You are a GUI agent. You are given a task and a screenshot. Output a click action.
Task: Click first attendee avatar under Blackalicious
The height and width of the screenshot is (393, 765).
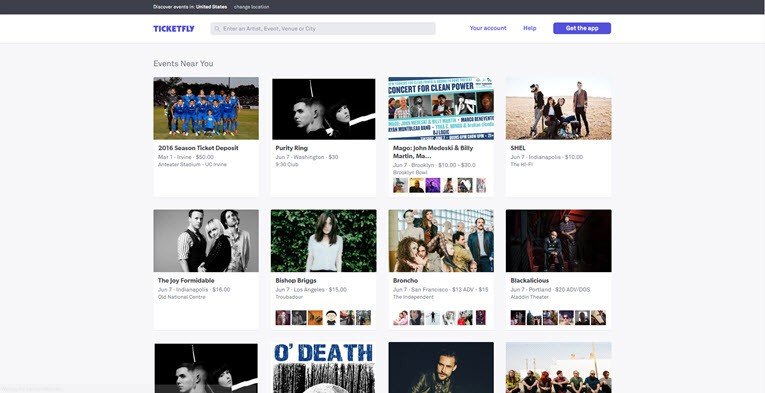[x=518, y=317]
